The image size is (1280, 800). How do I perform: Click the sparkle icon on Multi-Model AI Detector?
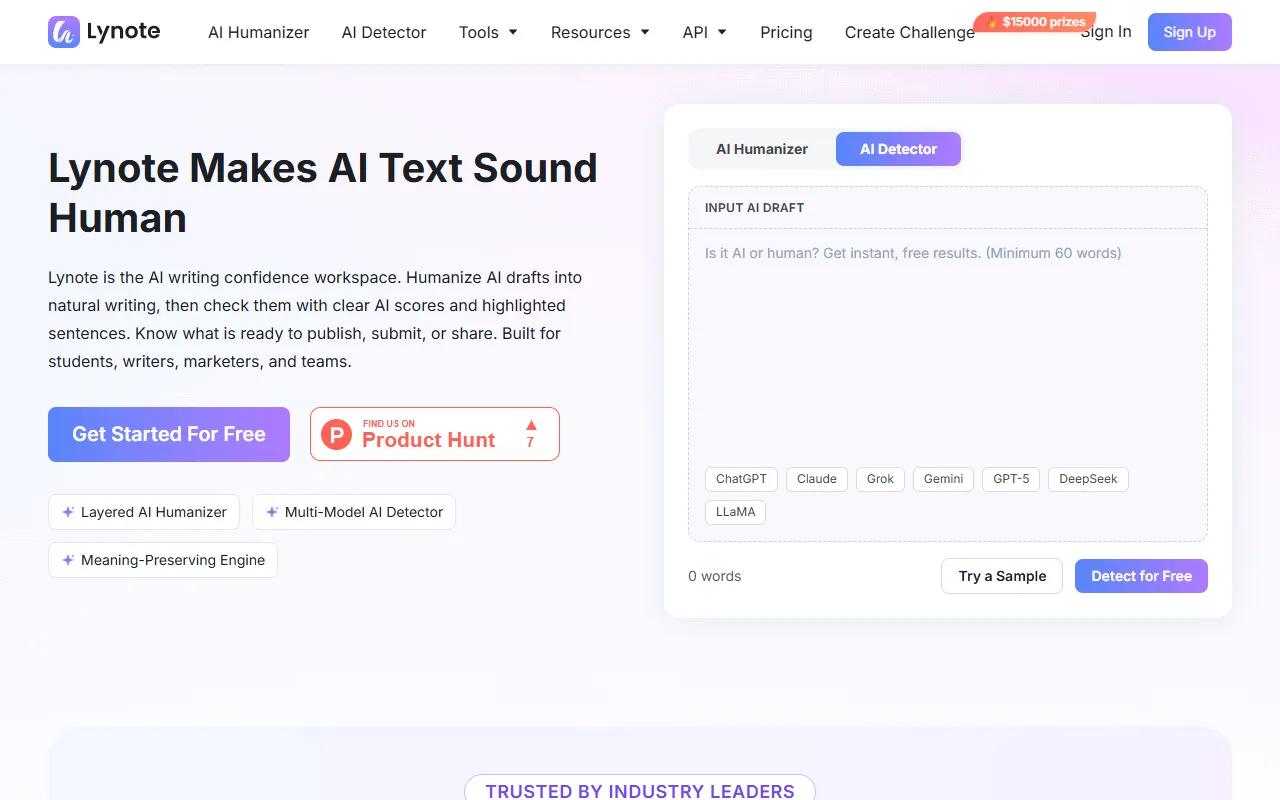272,512
